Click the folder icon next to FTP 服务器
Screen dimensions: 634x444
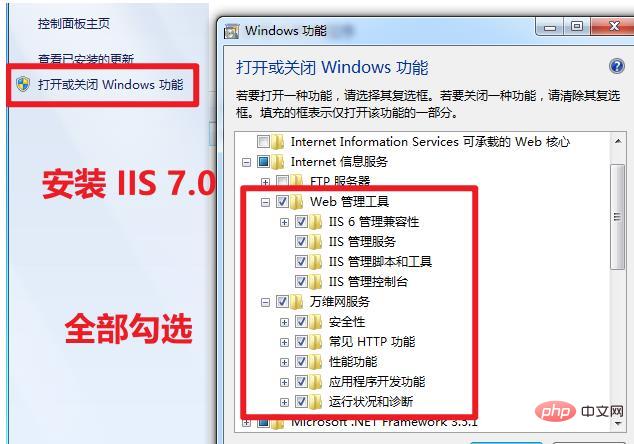point(300,181)
